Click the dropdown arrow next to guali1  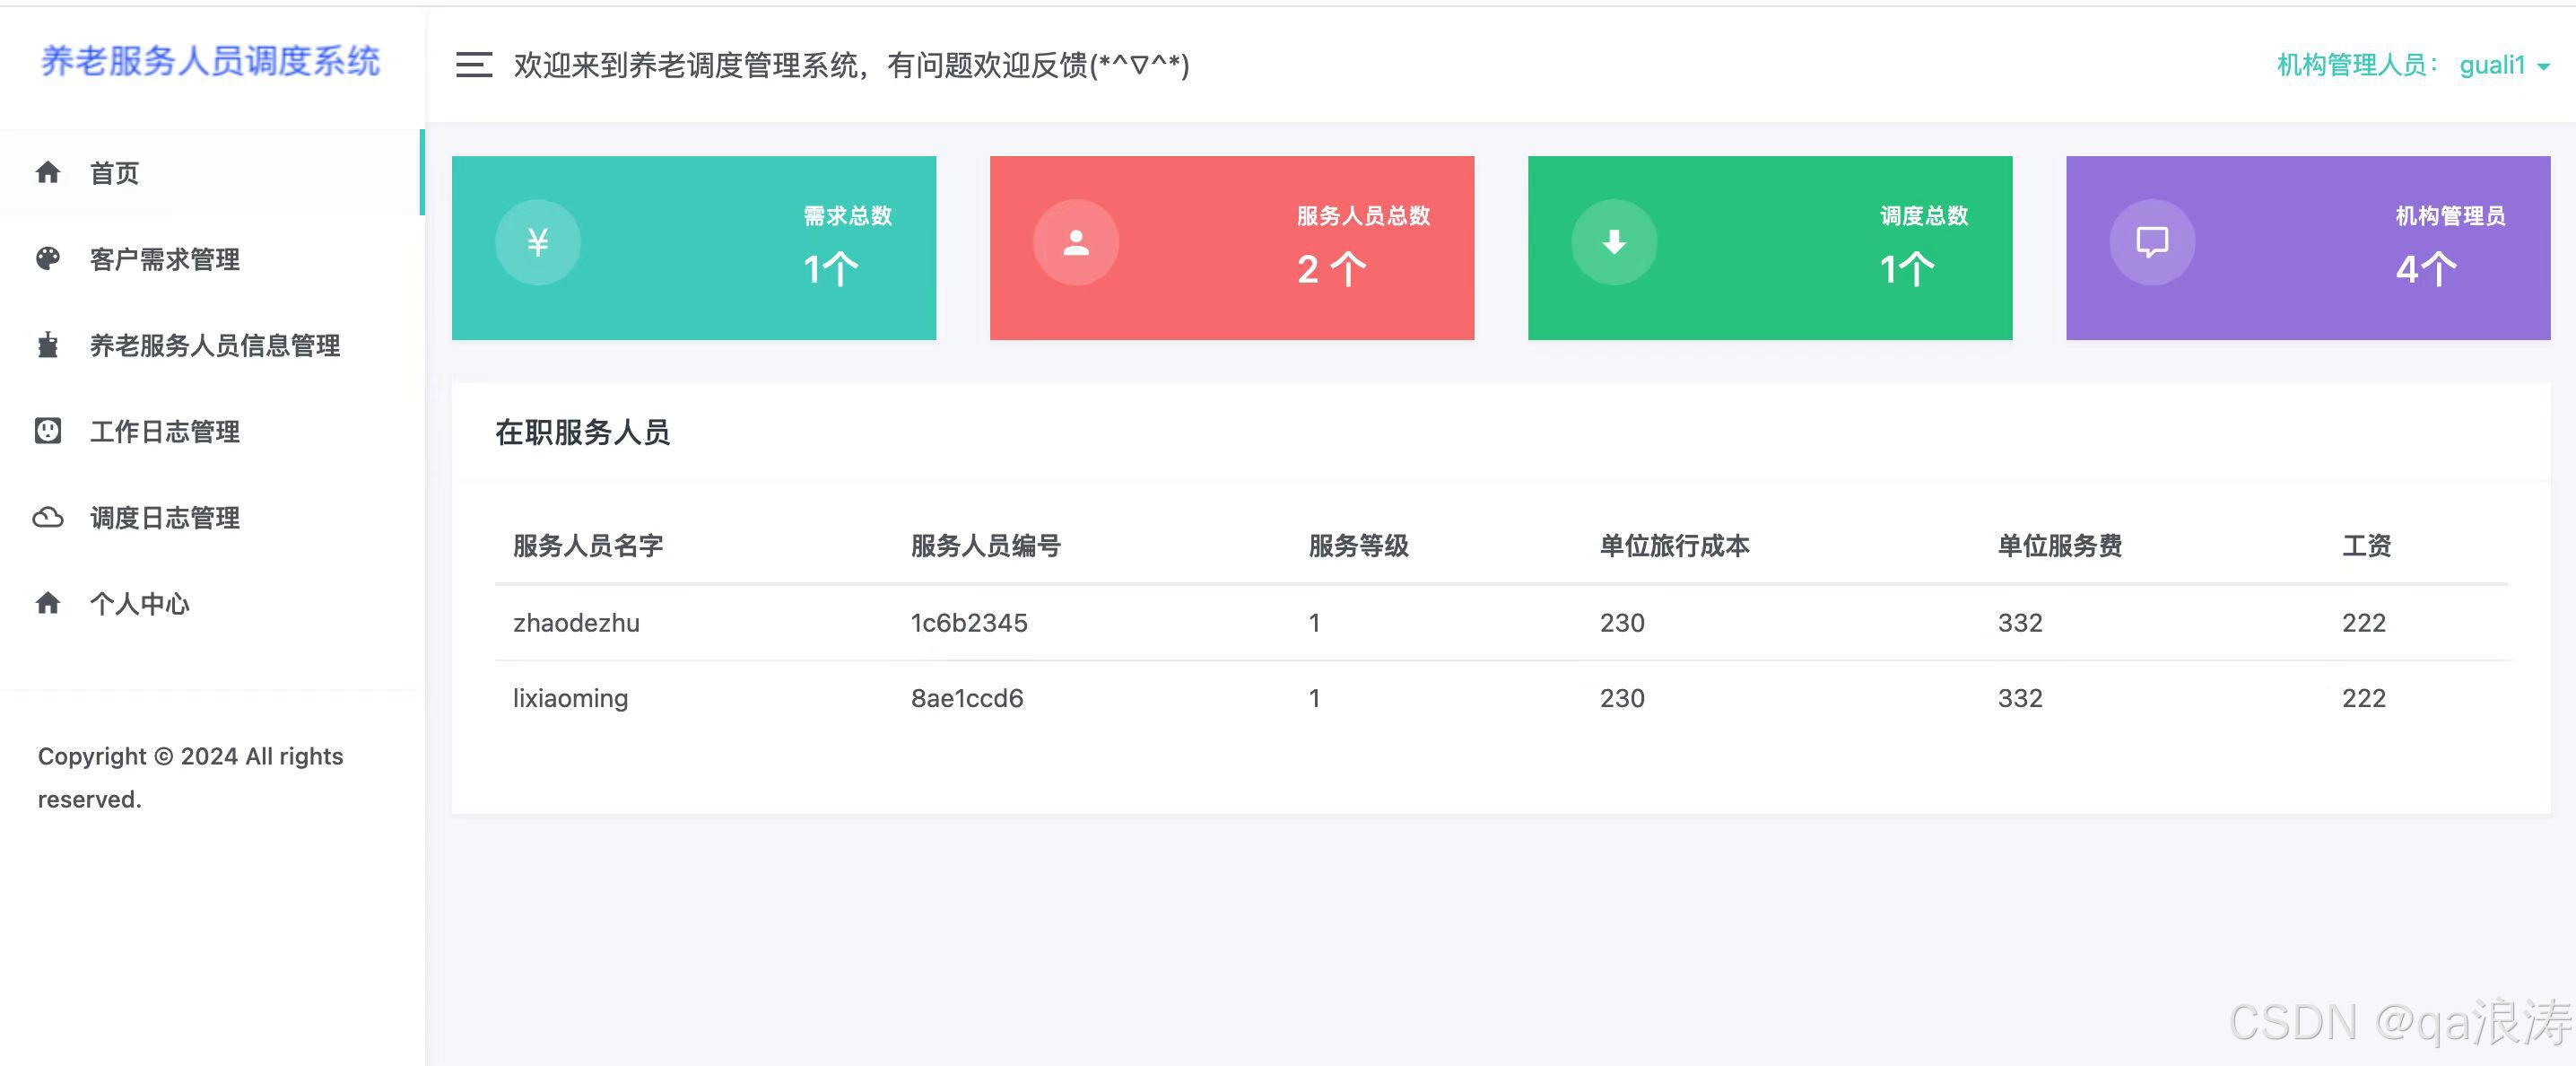click(x=2544, y=67)
